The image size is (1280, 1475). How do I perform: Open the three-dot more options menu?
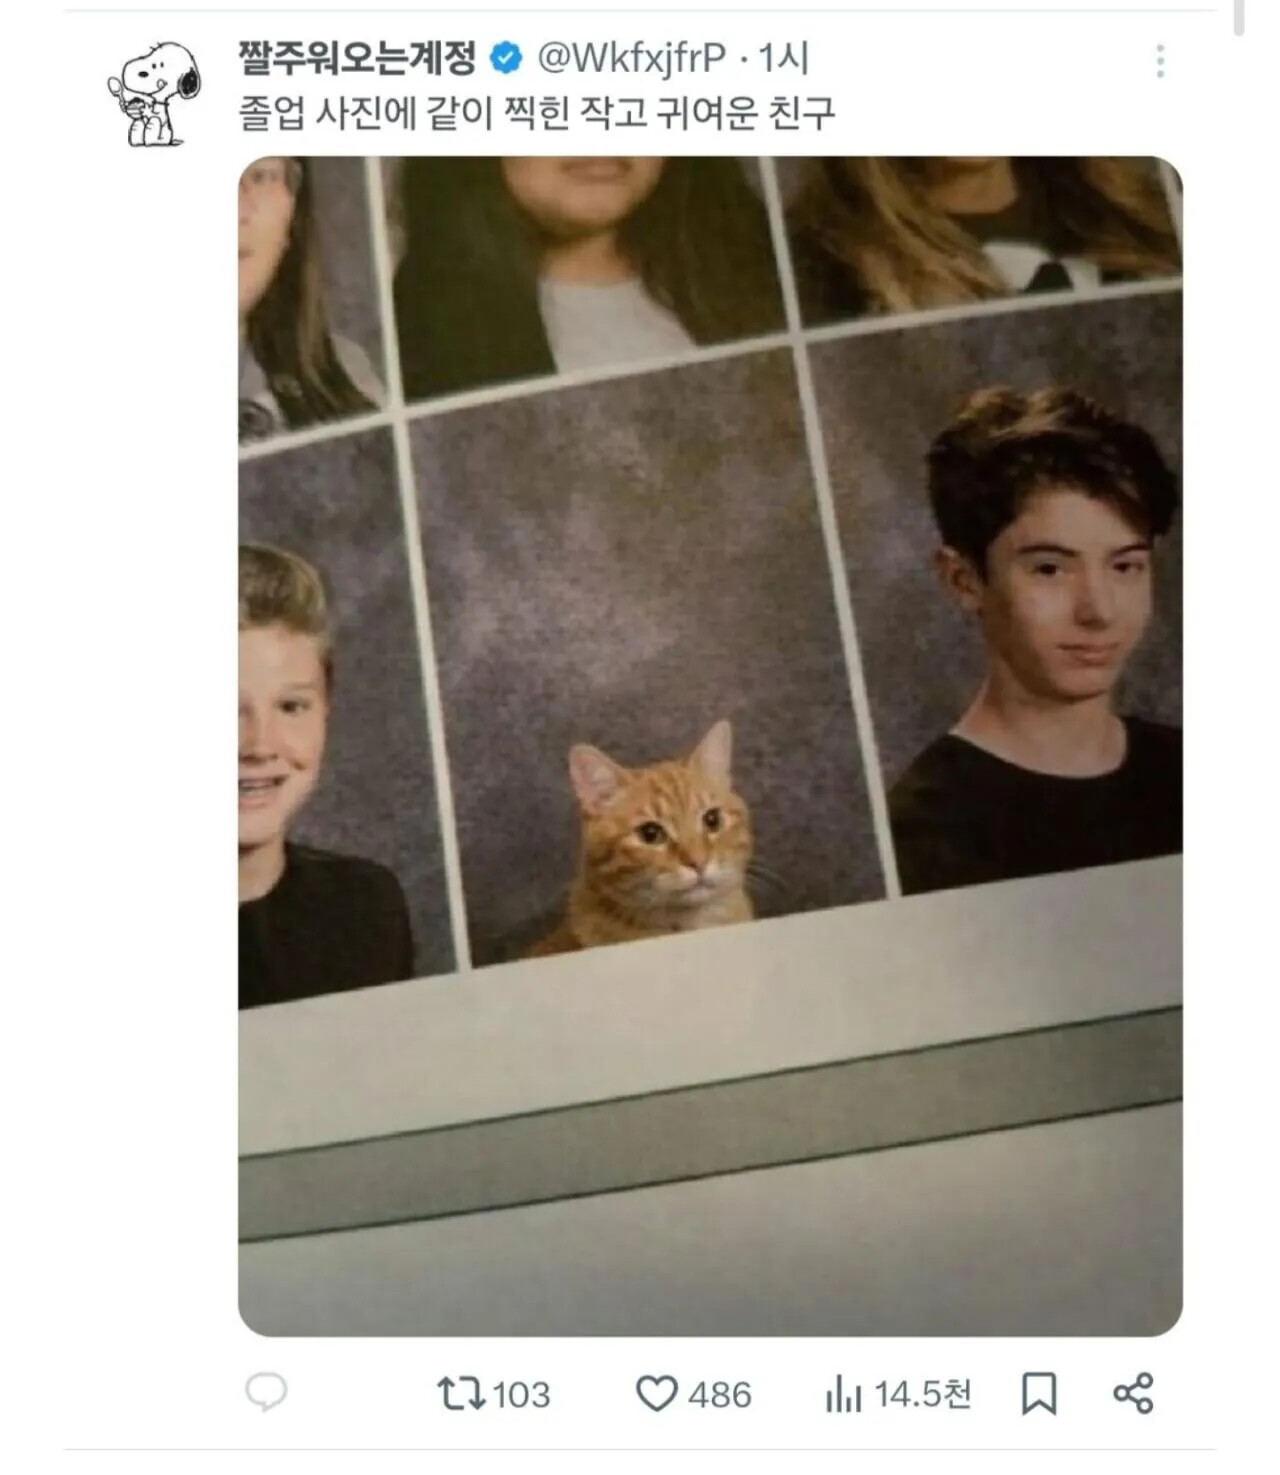[x=1160, y=61]
